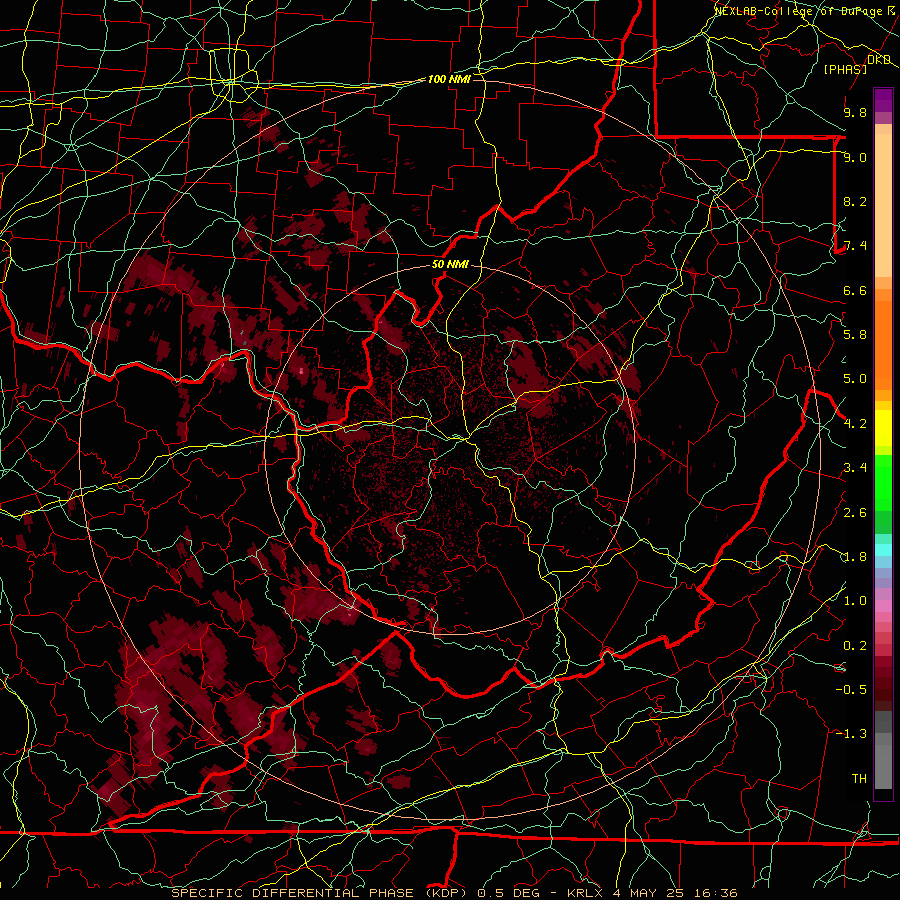Image resolution: width=900 pixels, height=900 pixels.
Task: Click the 6.6 value on color scale
Action: [x=855, y=290]
